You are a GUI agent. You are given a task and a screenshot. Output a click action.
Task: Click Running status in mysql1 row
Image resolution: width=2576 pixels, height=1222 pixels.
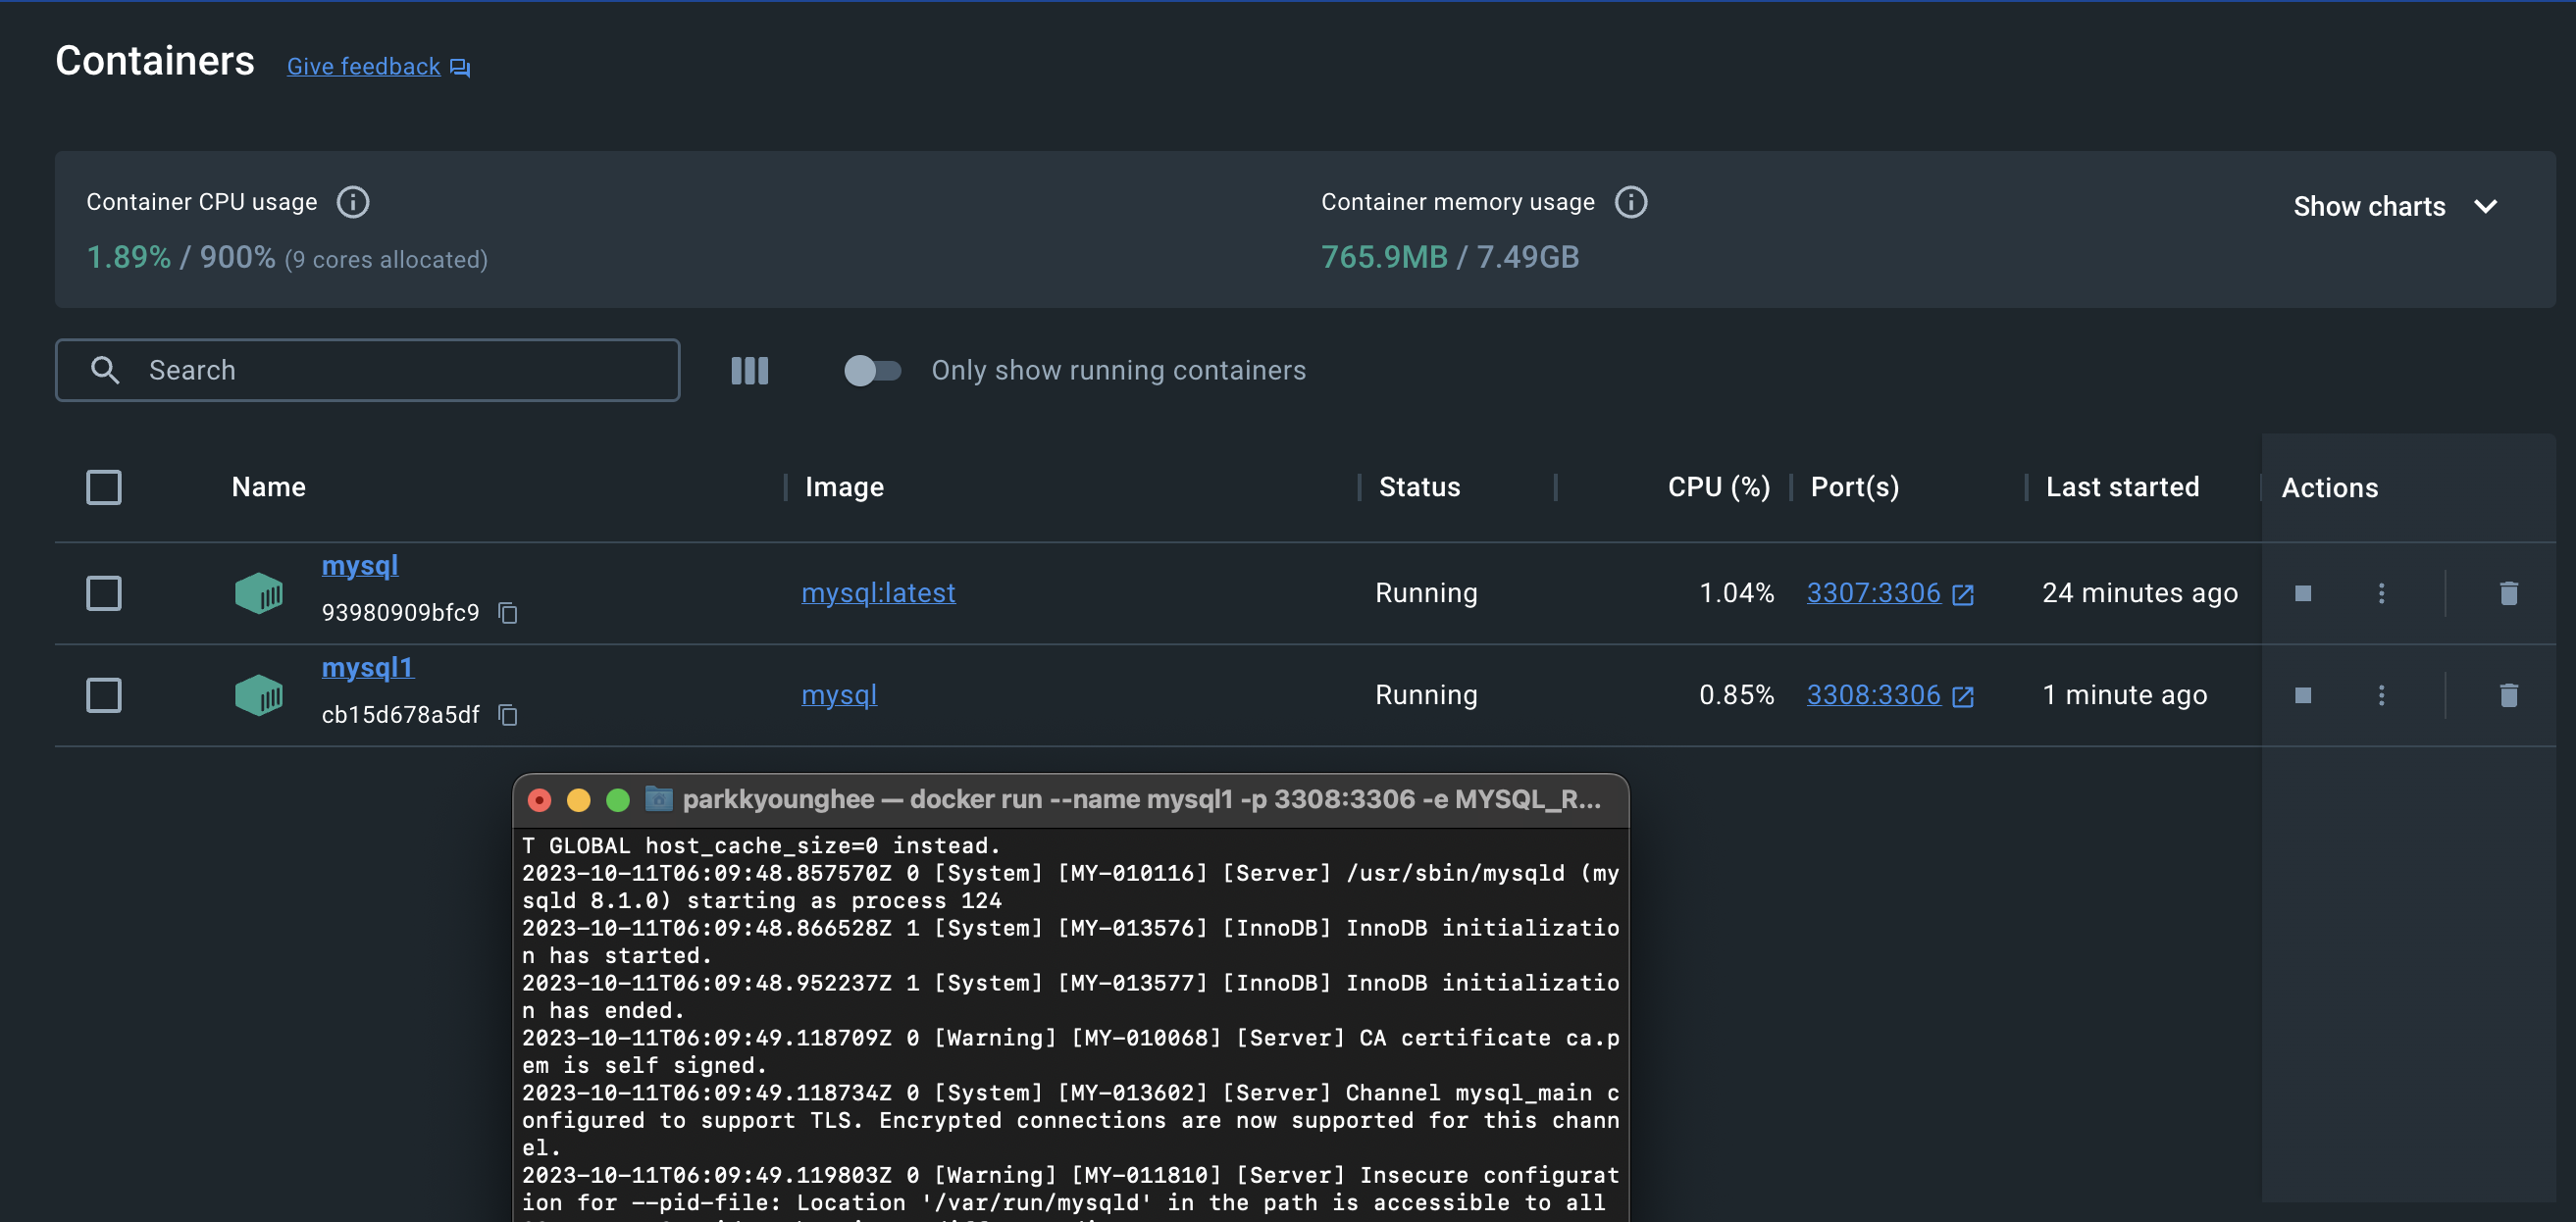point(1426,695)
